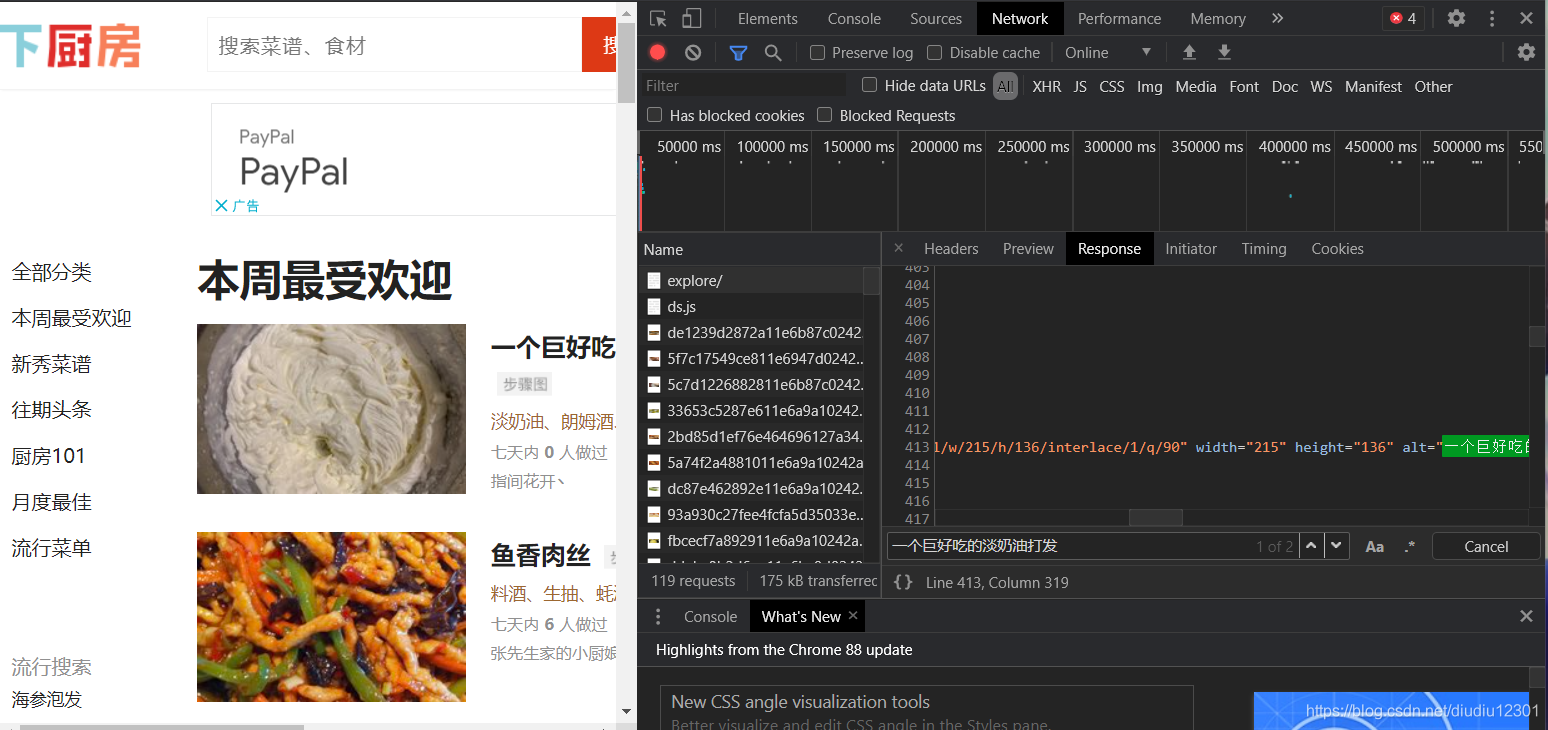This screenshot has width=1548, height=730.
Task: Export HAR with the download arrow
Action: 1224,52
